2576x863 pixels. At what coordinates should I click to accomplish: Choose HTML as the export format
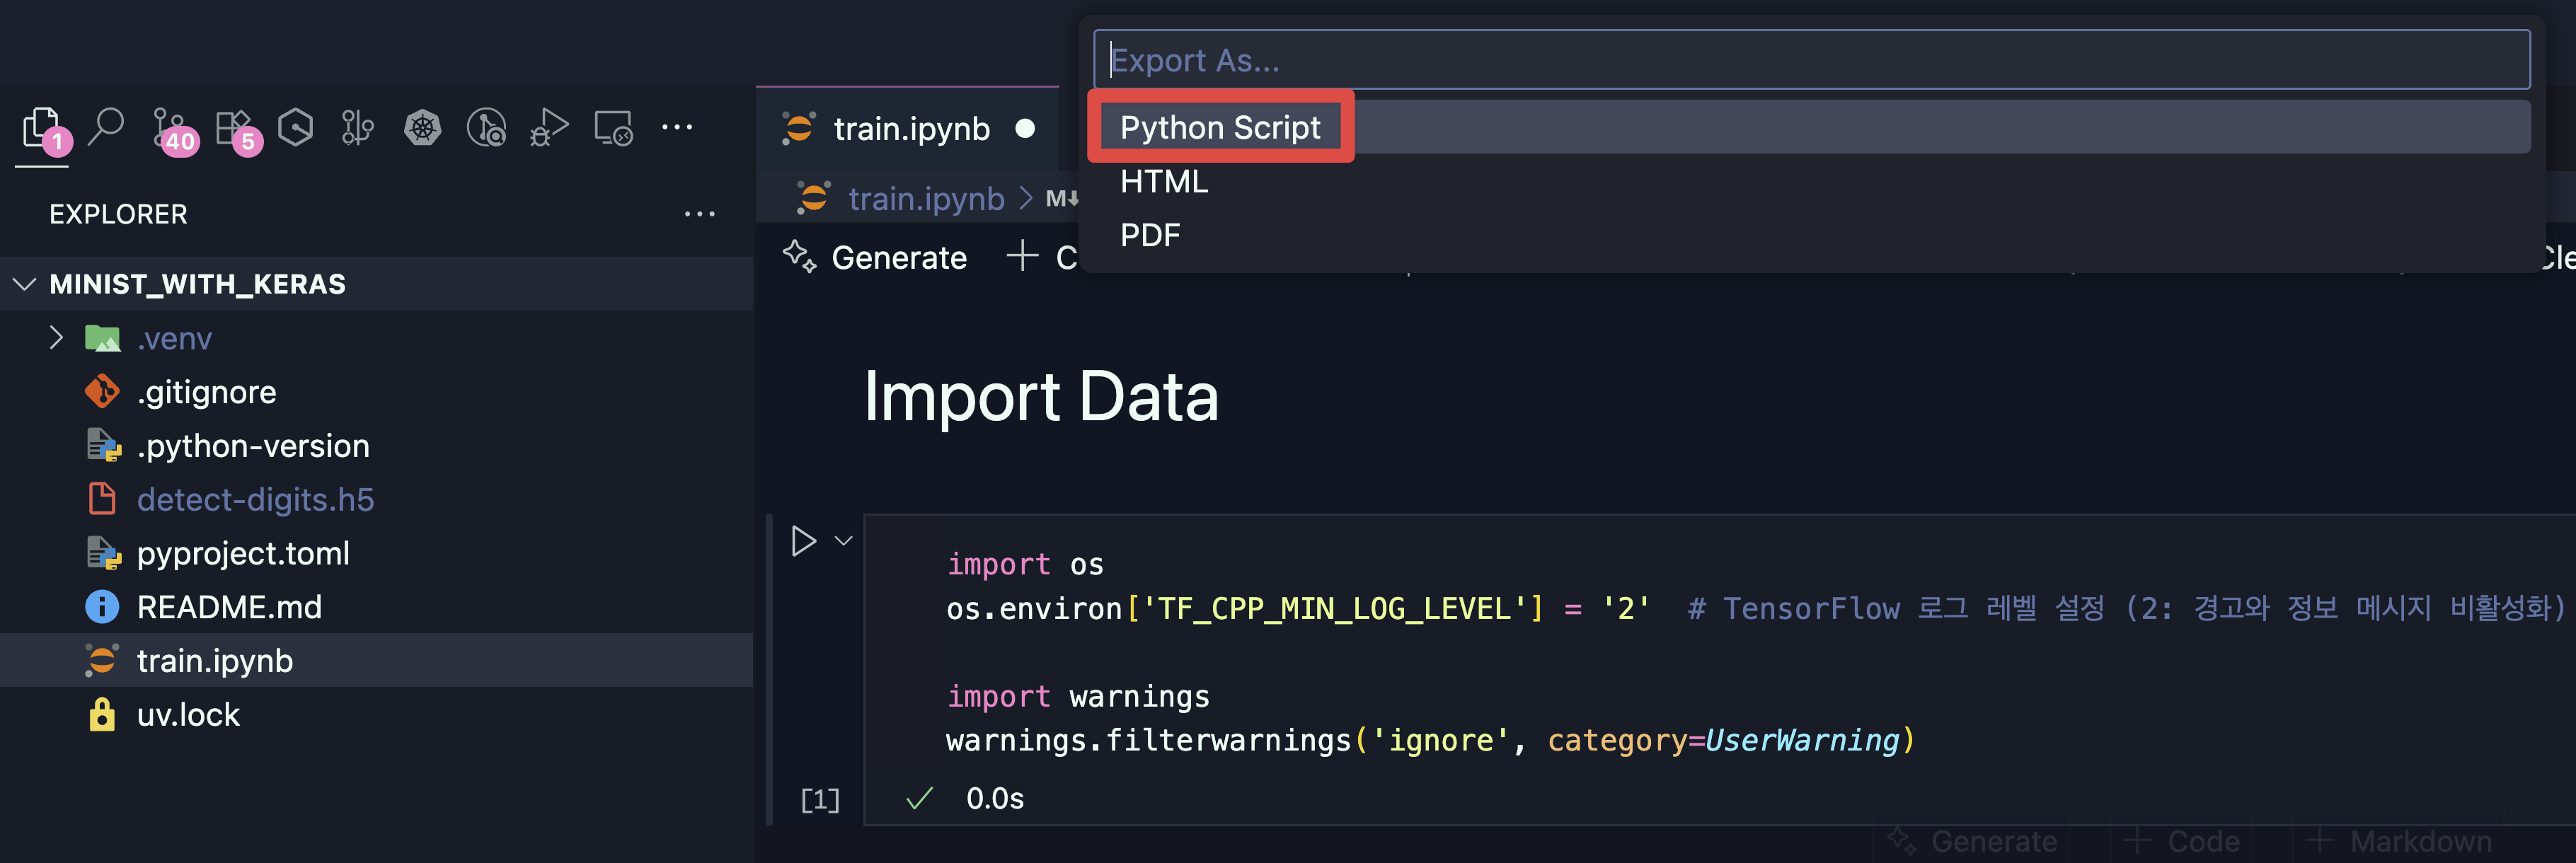(x=1163, y=182)
